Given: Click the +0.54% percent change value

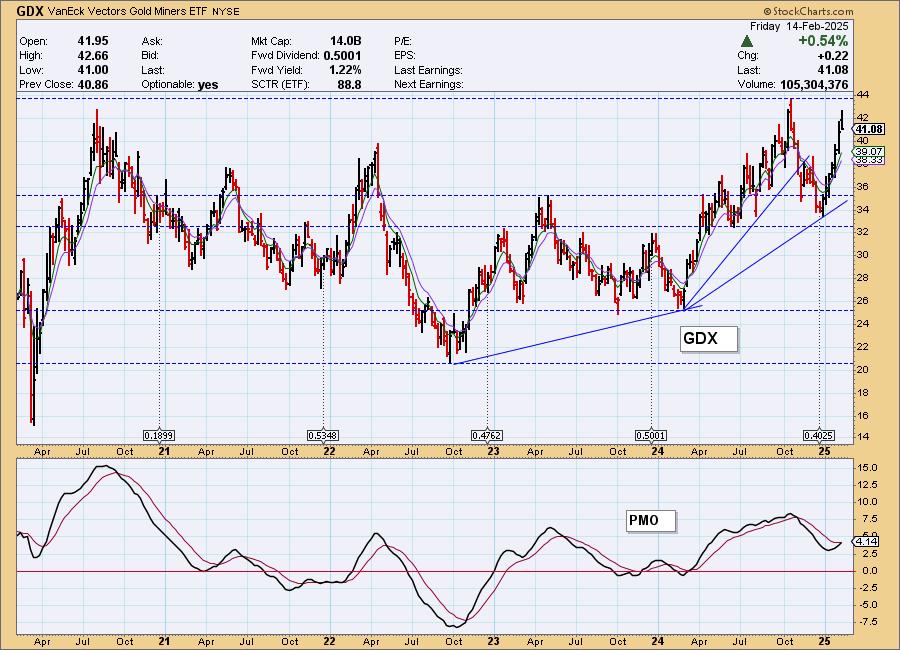Looking at the screenshot, I should click(x=823, y=41).
